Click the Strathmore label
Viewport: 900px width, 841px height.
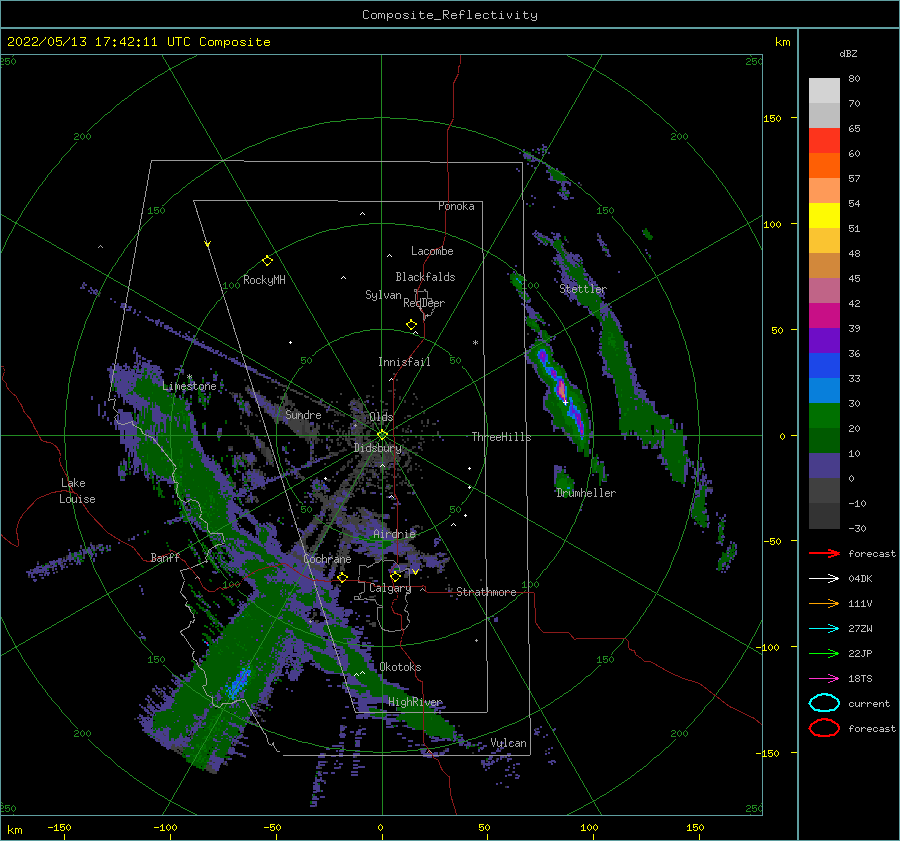(486, 592)
